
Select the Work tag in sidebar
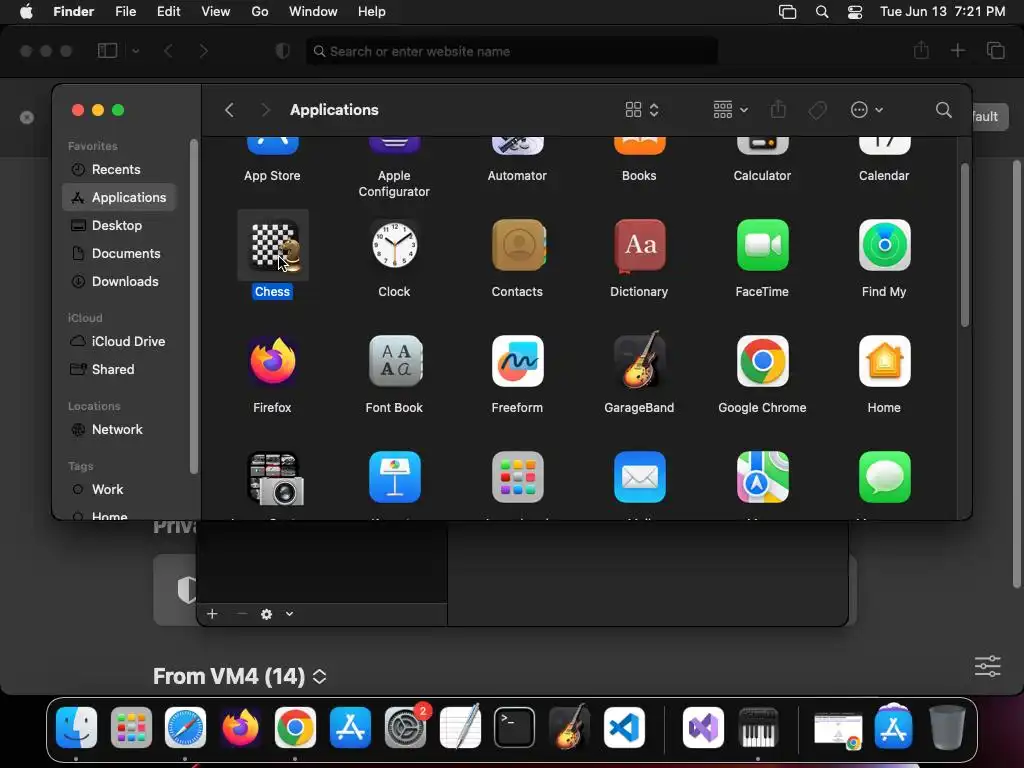click(118, 490)
